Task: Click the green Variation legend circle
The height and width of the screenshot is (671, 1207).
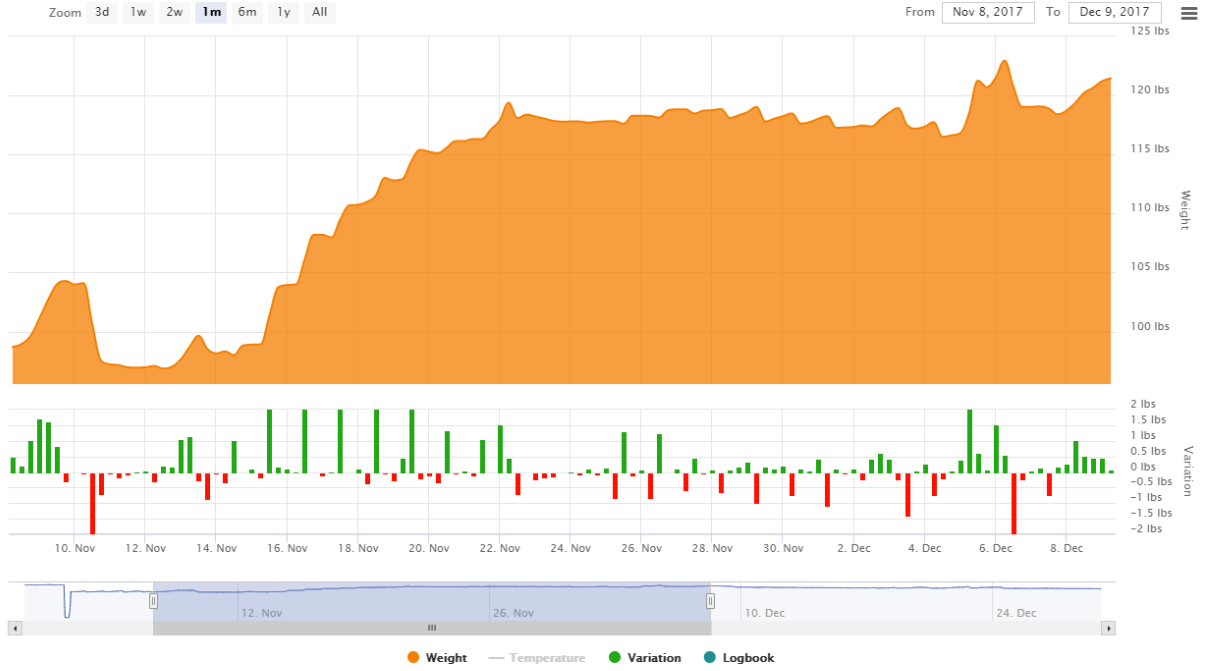Action: tap(615, 657)
